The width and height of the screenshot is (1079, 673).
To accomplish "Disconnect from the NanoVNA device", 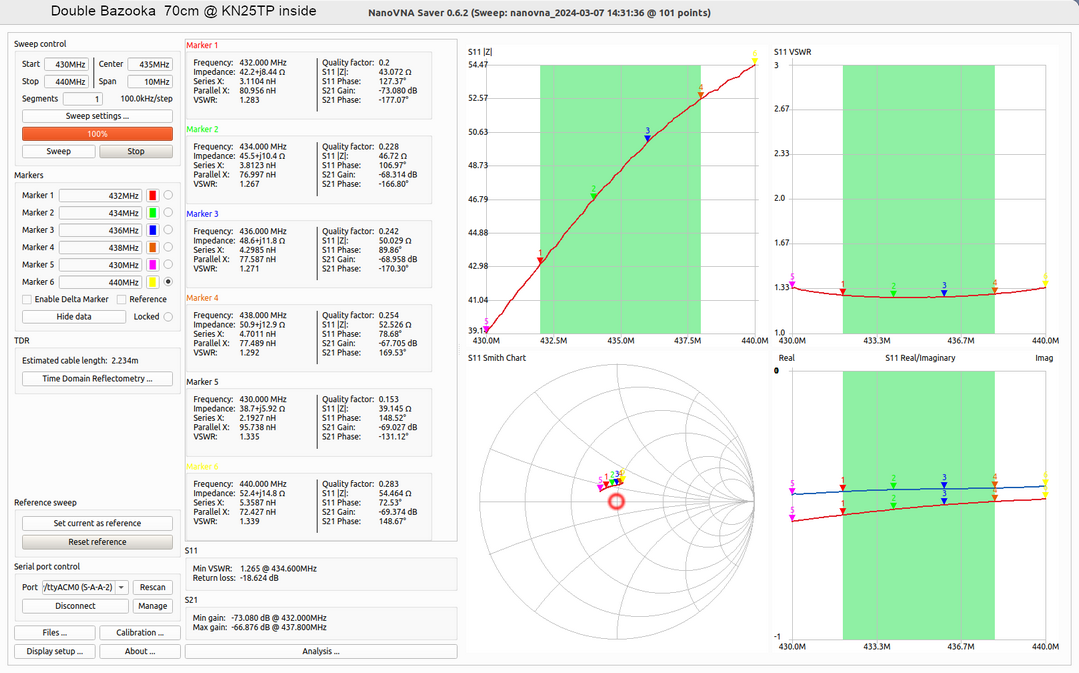I will coord(75,606).
